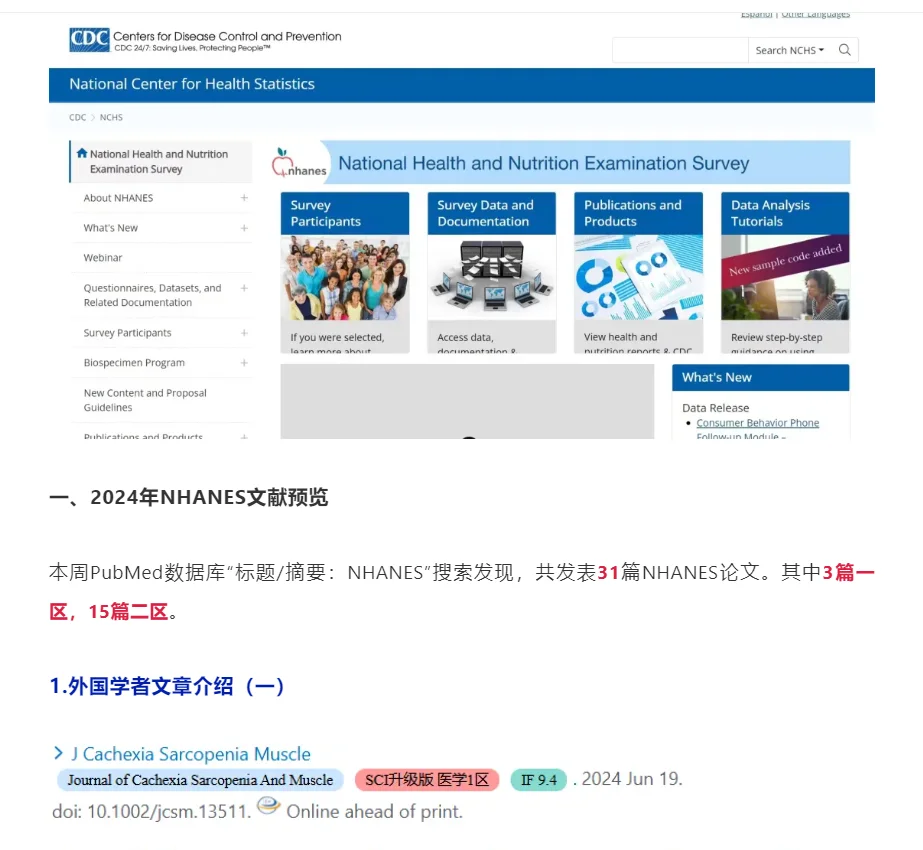Open the What's New sidebar item

click(x=111, y=228)
